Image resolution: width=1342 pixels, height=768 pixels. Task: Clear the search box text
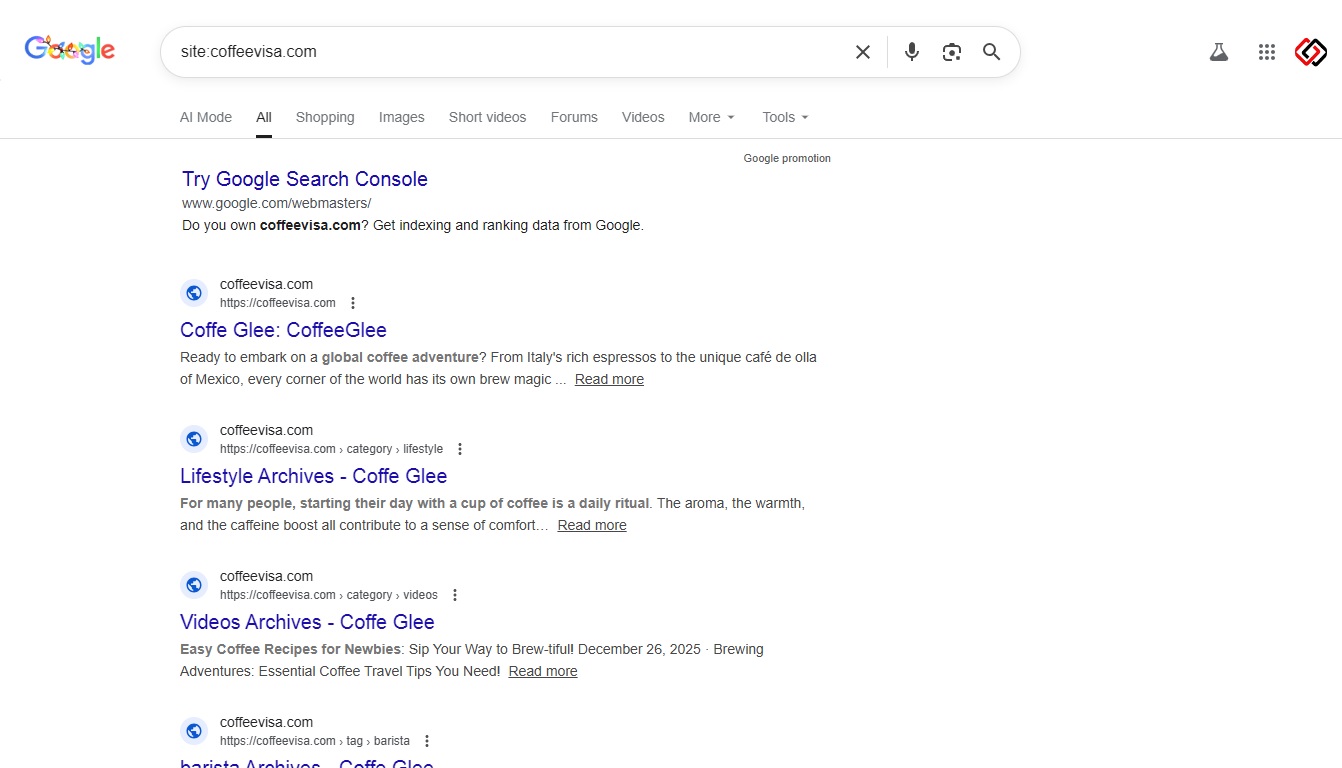pyautogui.click(x=862, y=52)
